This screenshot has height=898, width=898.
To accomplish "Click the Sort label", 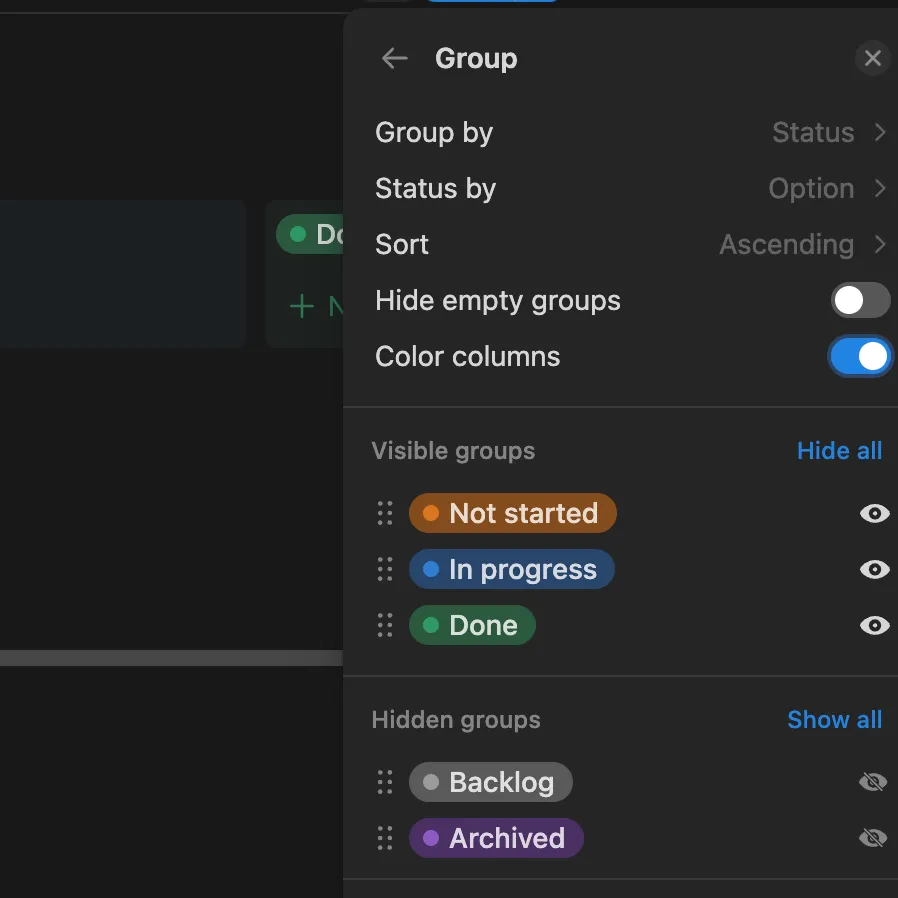I will 401,245.
